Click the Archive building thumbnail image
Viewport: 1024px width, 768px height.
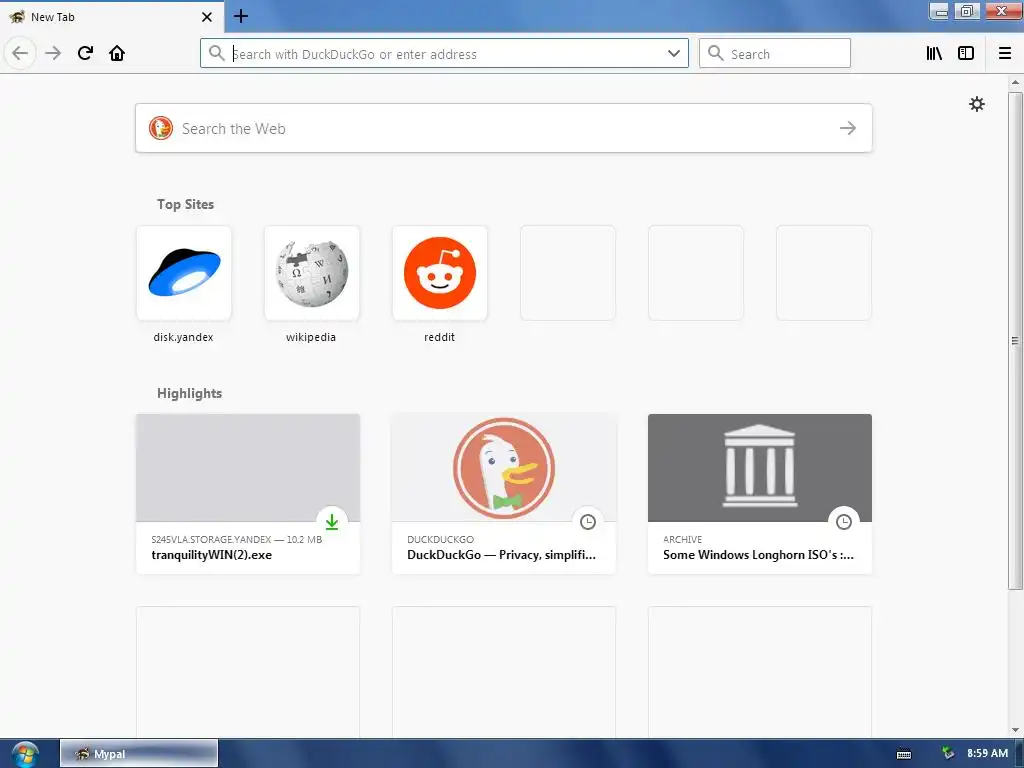coord(760,466)
